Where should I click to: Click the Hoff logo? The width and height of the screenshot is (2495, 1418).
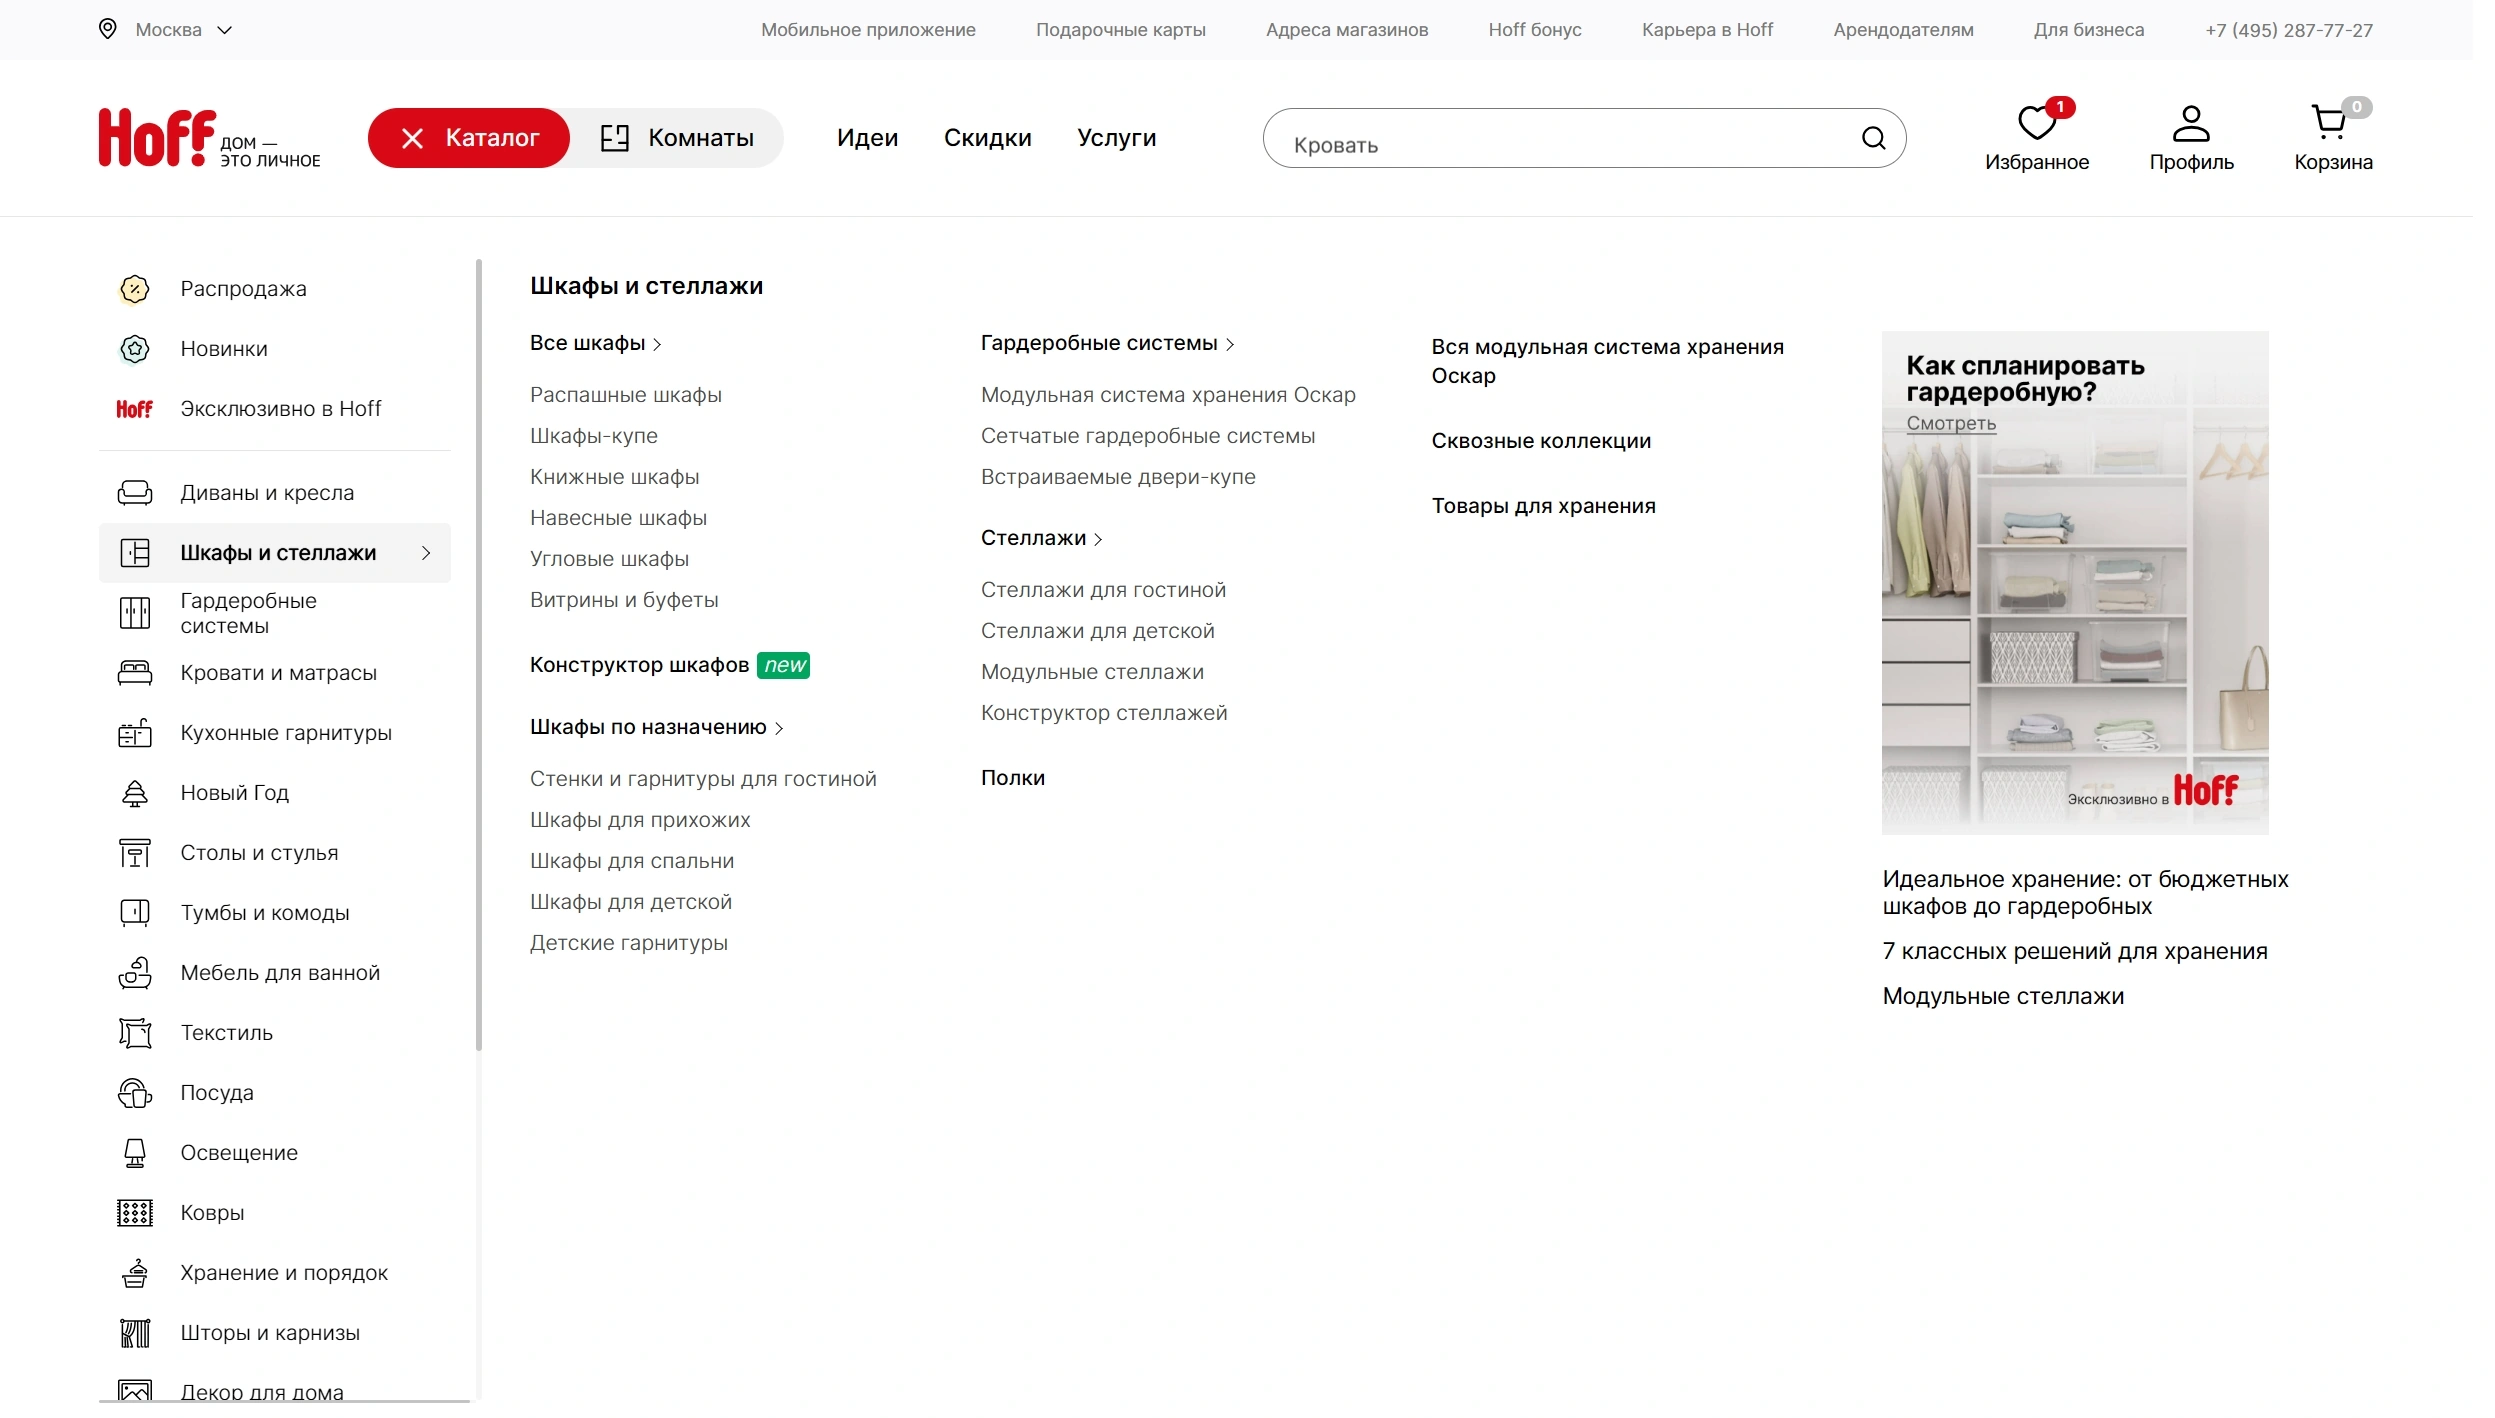pos(157,137)
